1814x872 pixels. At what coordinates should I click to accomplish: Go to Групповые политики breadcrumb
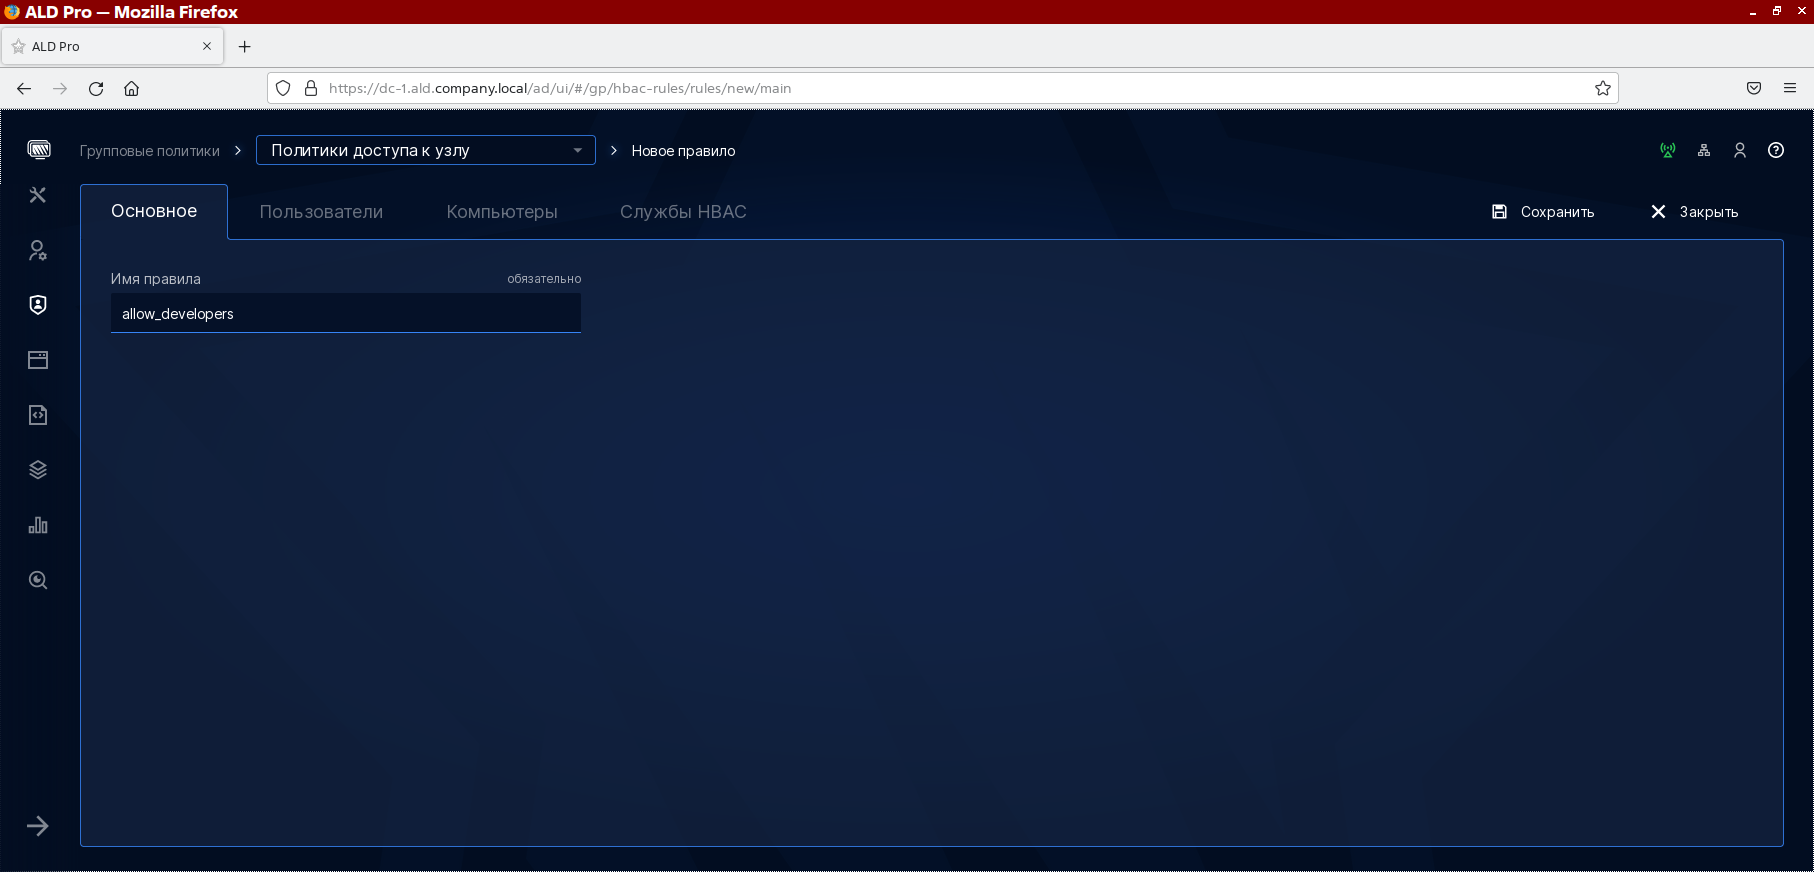(150, 150)
